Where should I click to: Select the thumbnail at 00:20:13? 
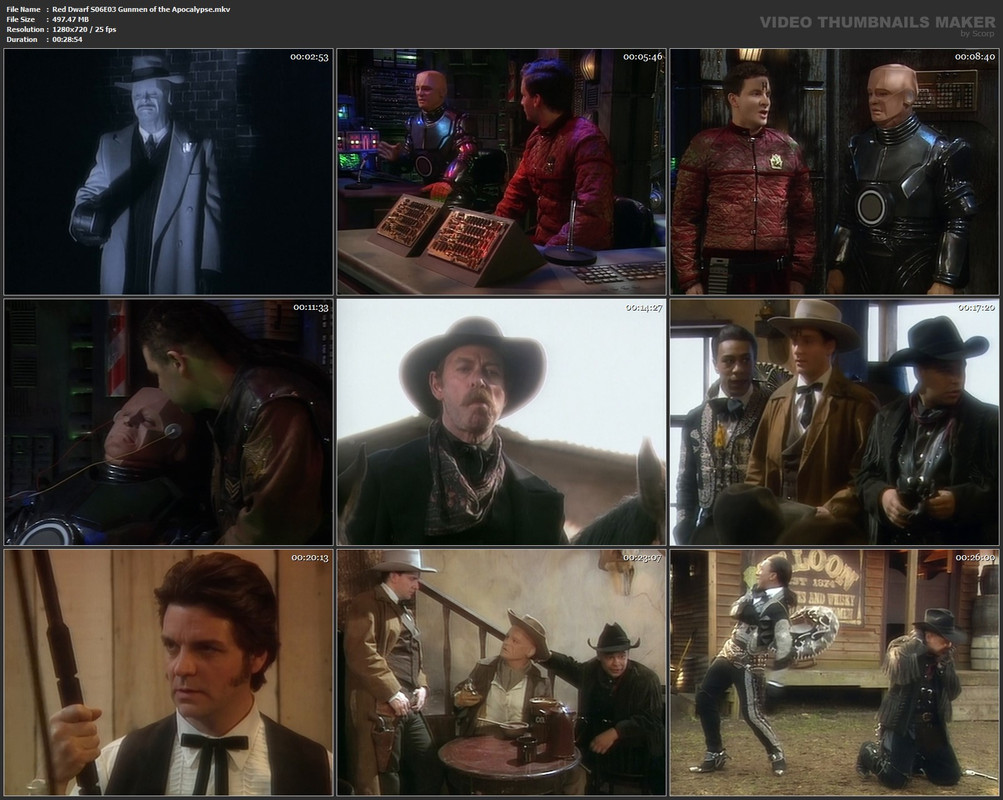(169, 672)
